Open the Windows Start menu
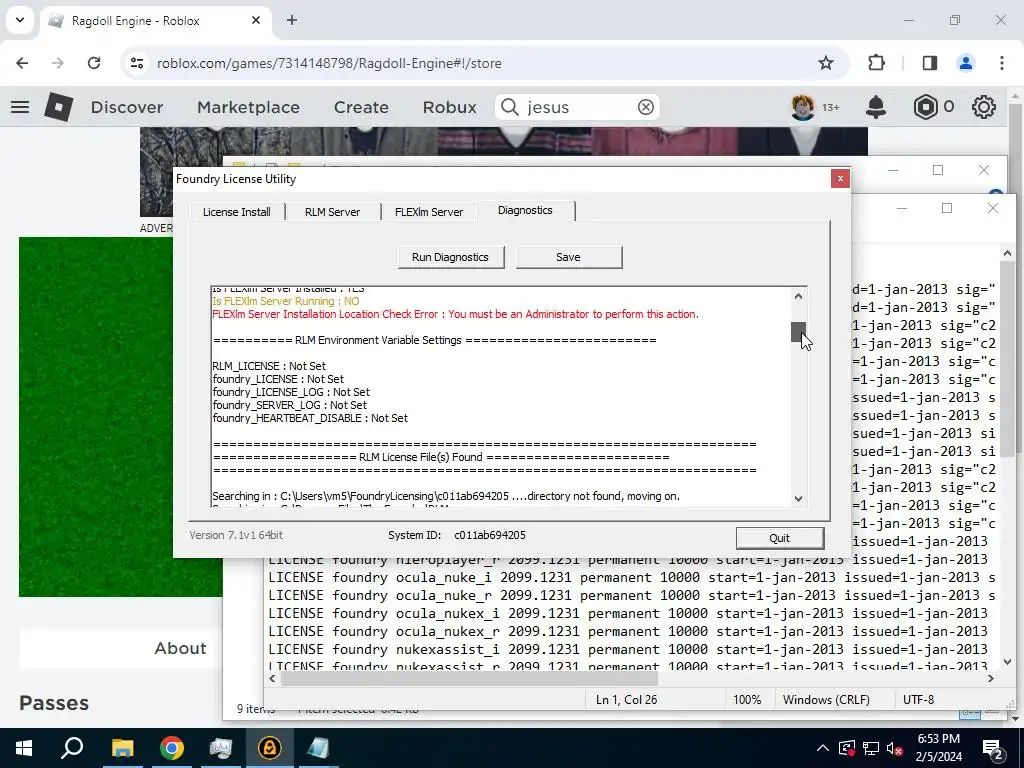 tap(23, 748)
